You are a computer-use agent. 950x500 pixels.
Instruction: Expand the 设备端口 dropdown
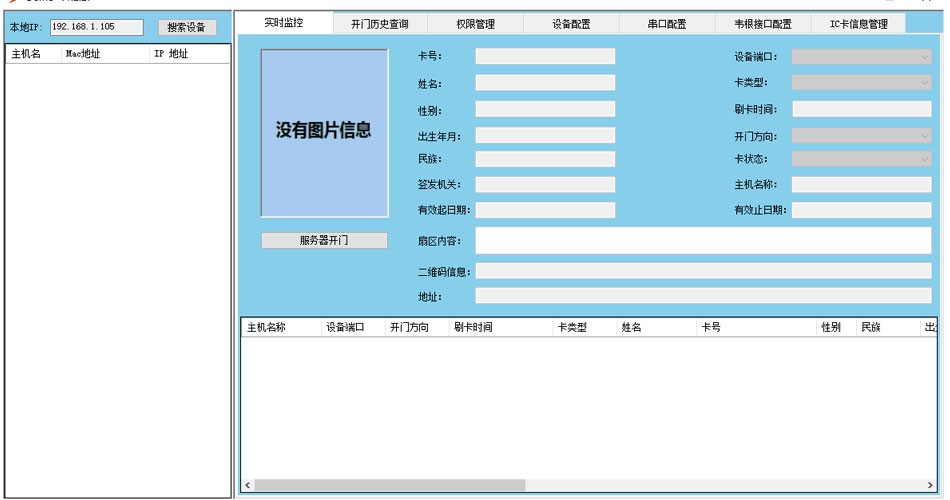pyautogui.click(x=924, y=57)
